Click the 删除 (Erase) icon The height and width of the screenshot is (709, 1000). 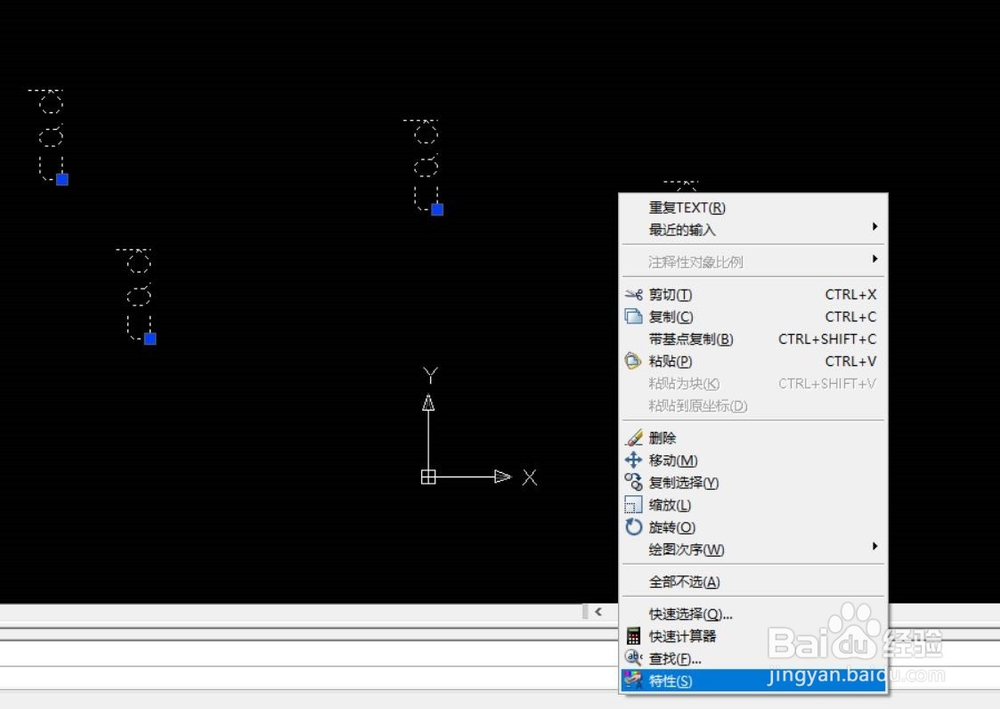coord(634,437)
